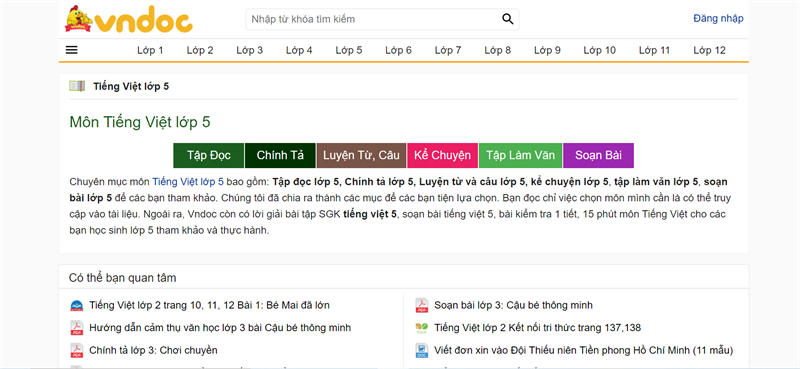This screenshot has width=800, height=369.
Task: Open the hamburger menu icon
Action: (x=71, y=50)
